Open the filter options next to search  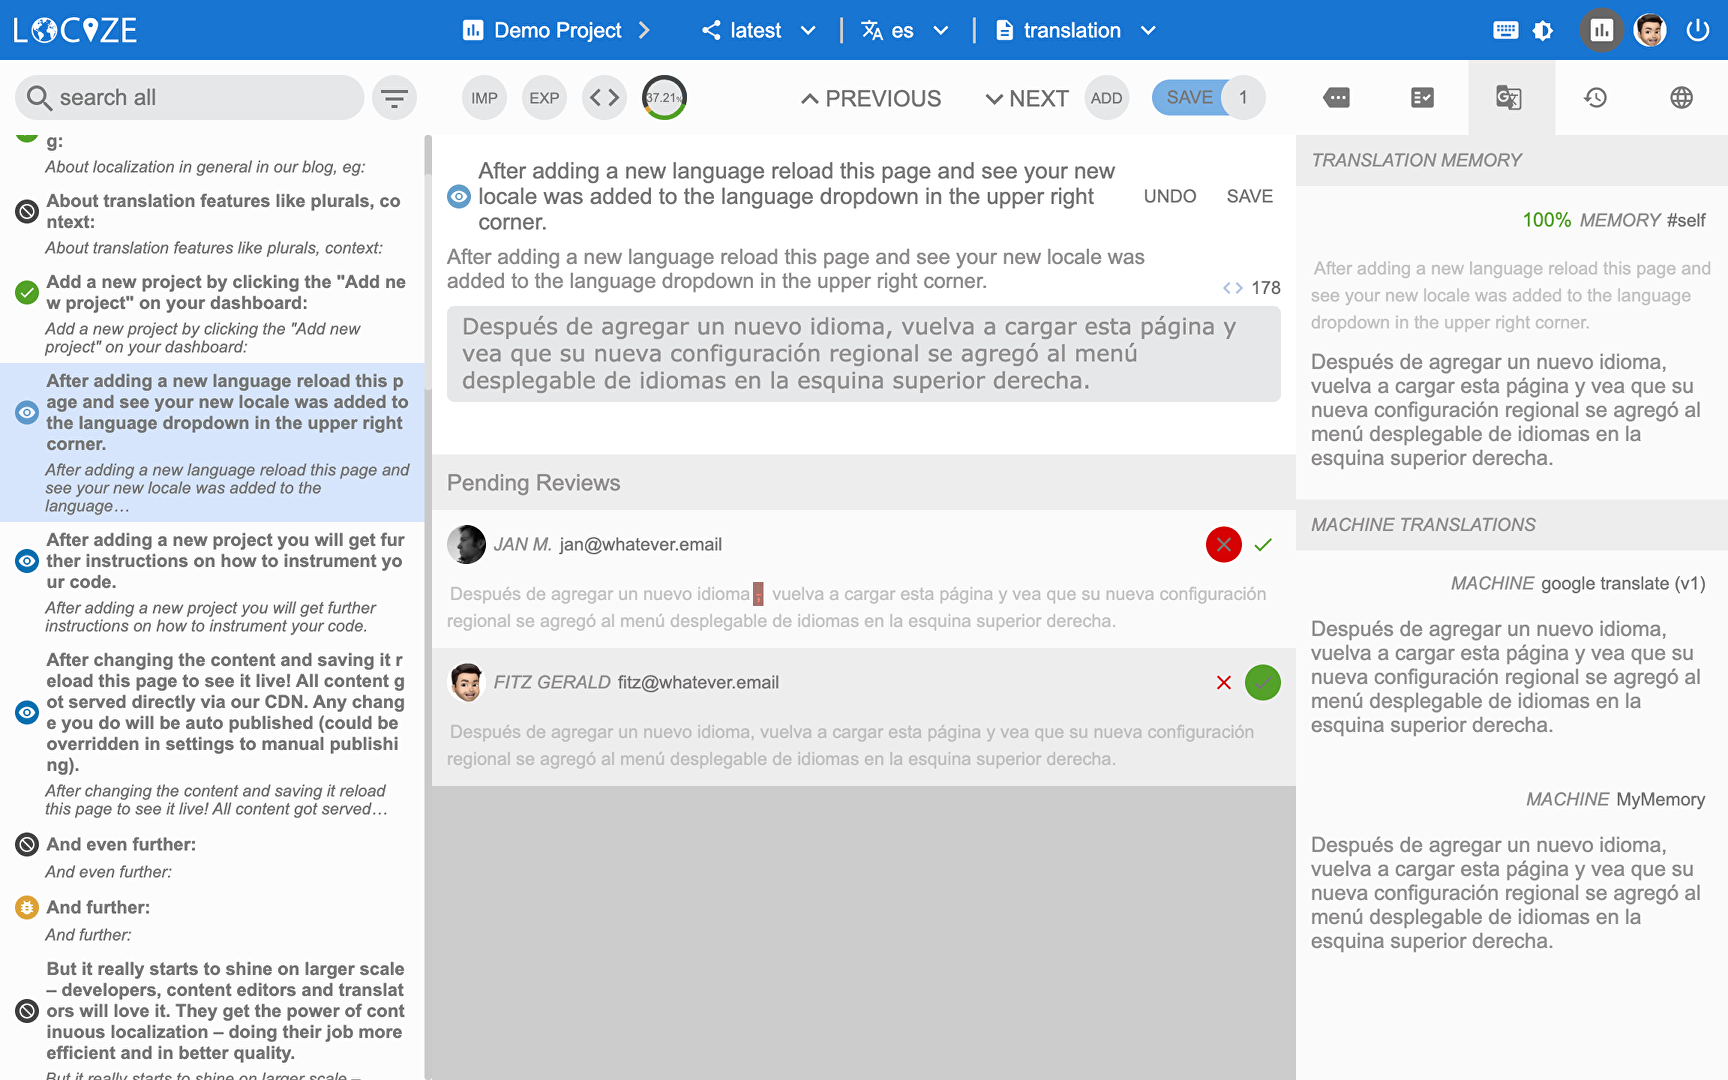[394, 98]
